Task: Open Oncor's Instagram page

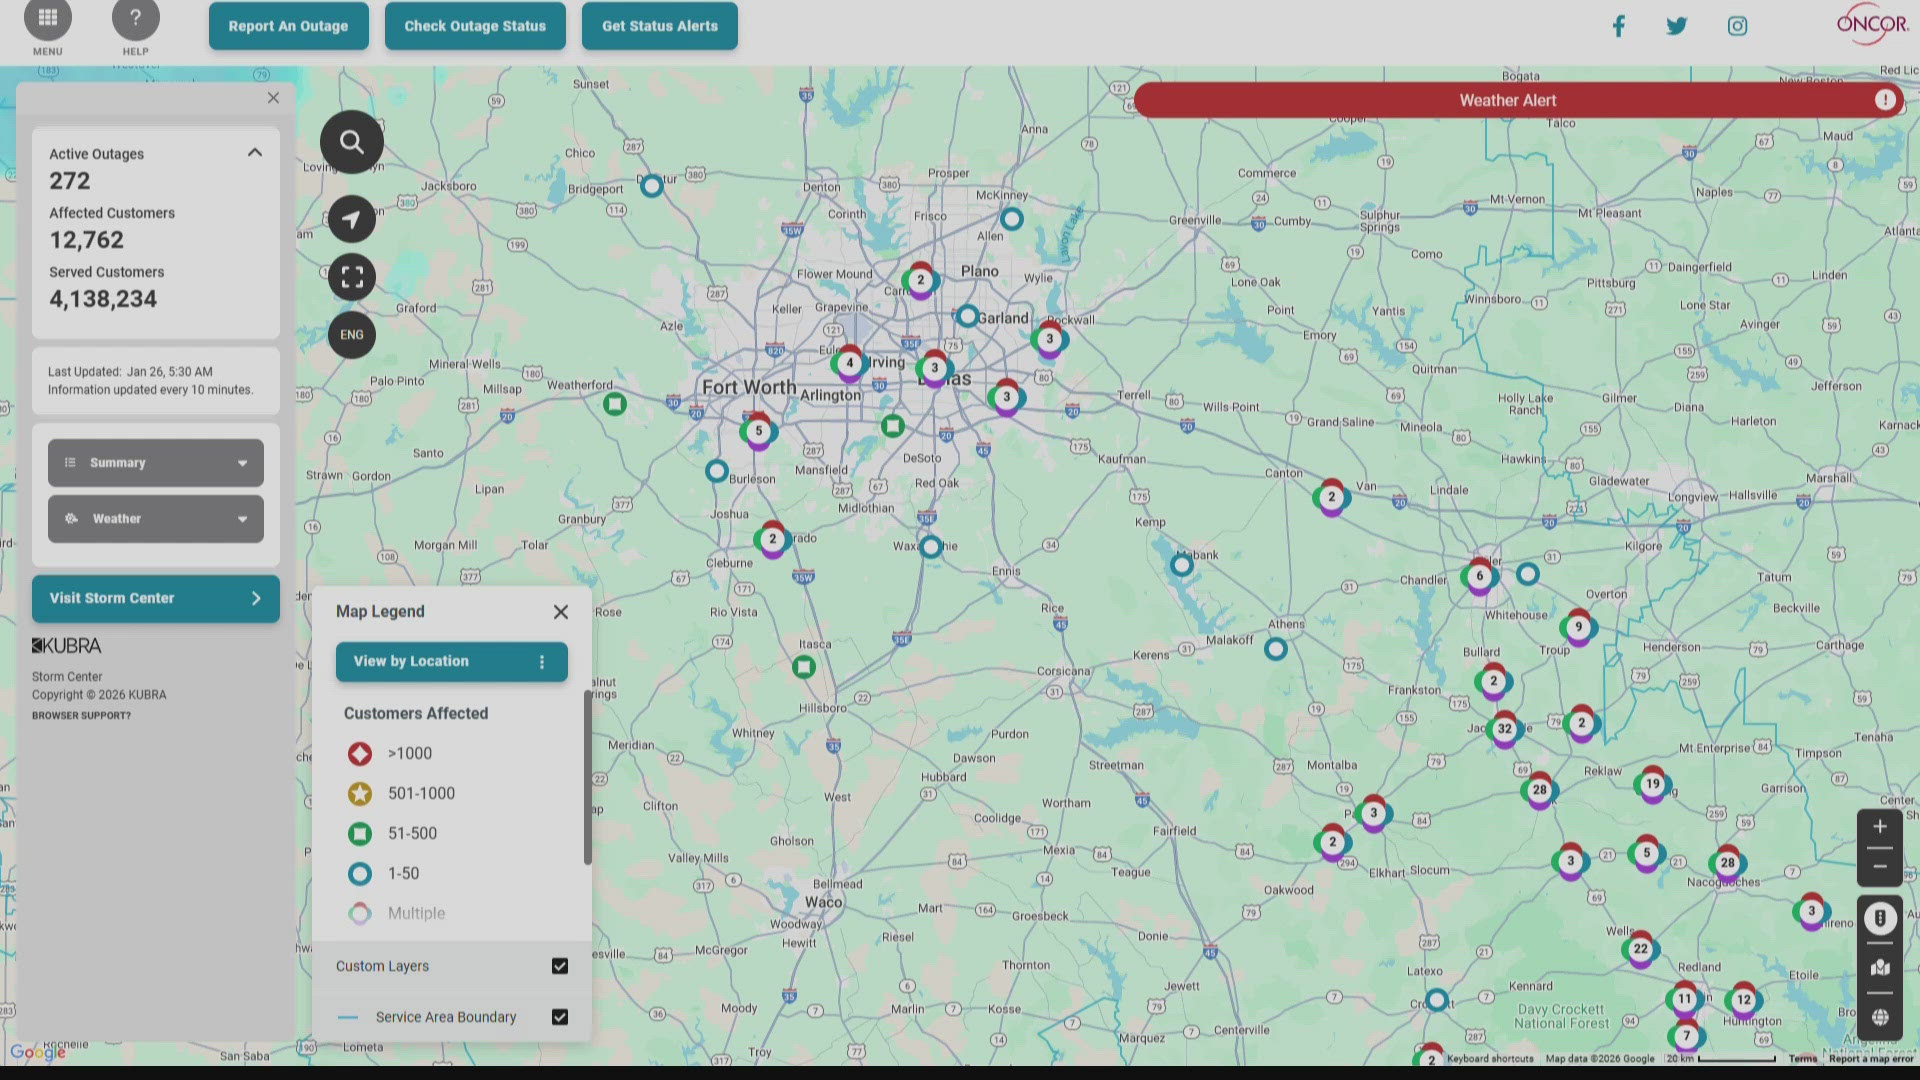Action: pyautogui.click(x=1737, y=25)
